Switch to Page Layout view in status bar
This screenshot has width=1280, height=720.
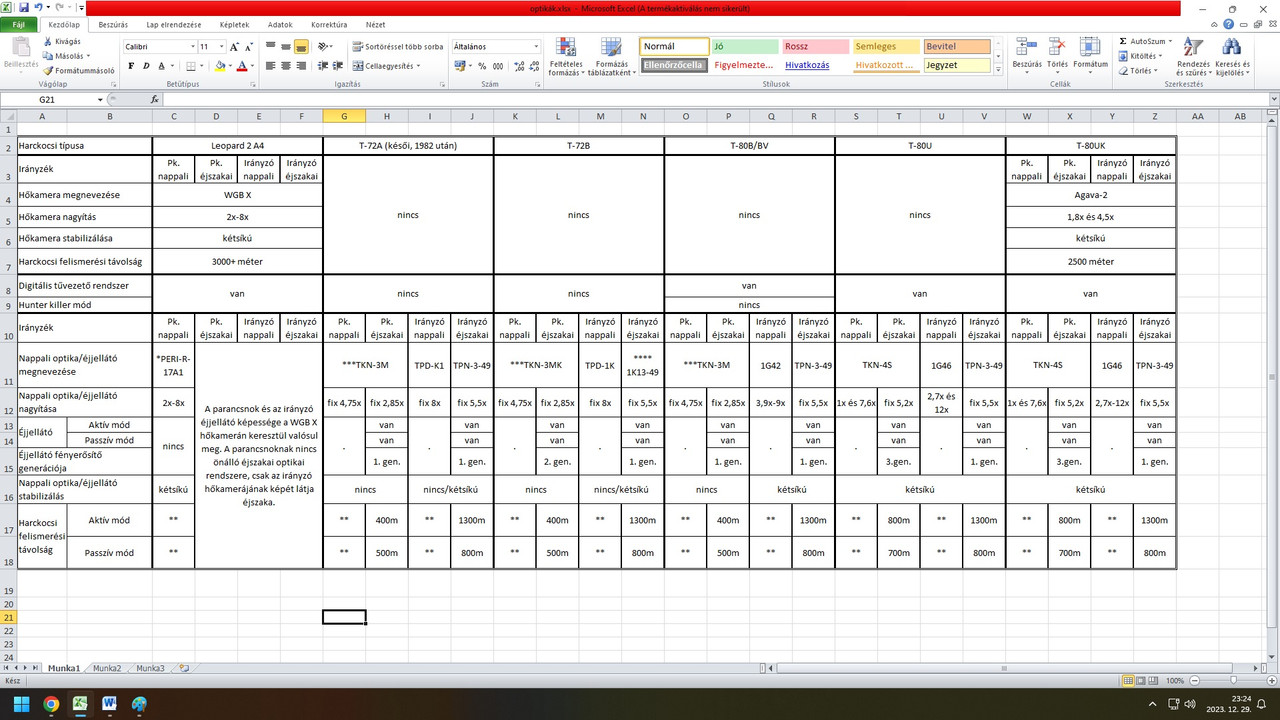point(1141,680)
